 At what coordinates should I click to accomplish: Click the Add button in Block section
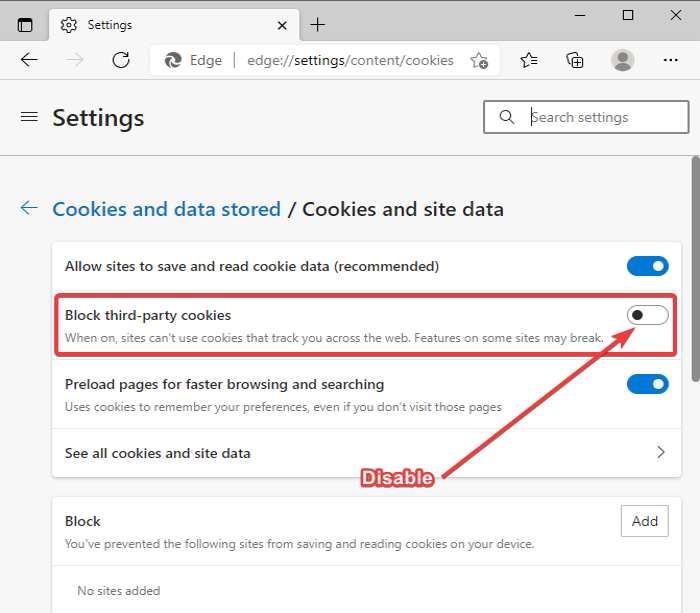click(x=644, y=521)
